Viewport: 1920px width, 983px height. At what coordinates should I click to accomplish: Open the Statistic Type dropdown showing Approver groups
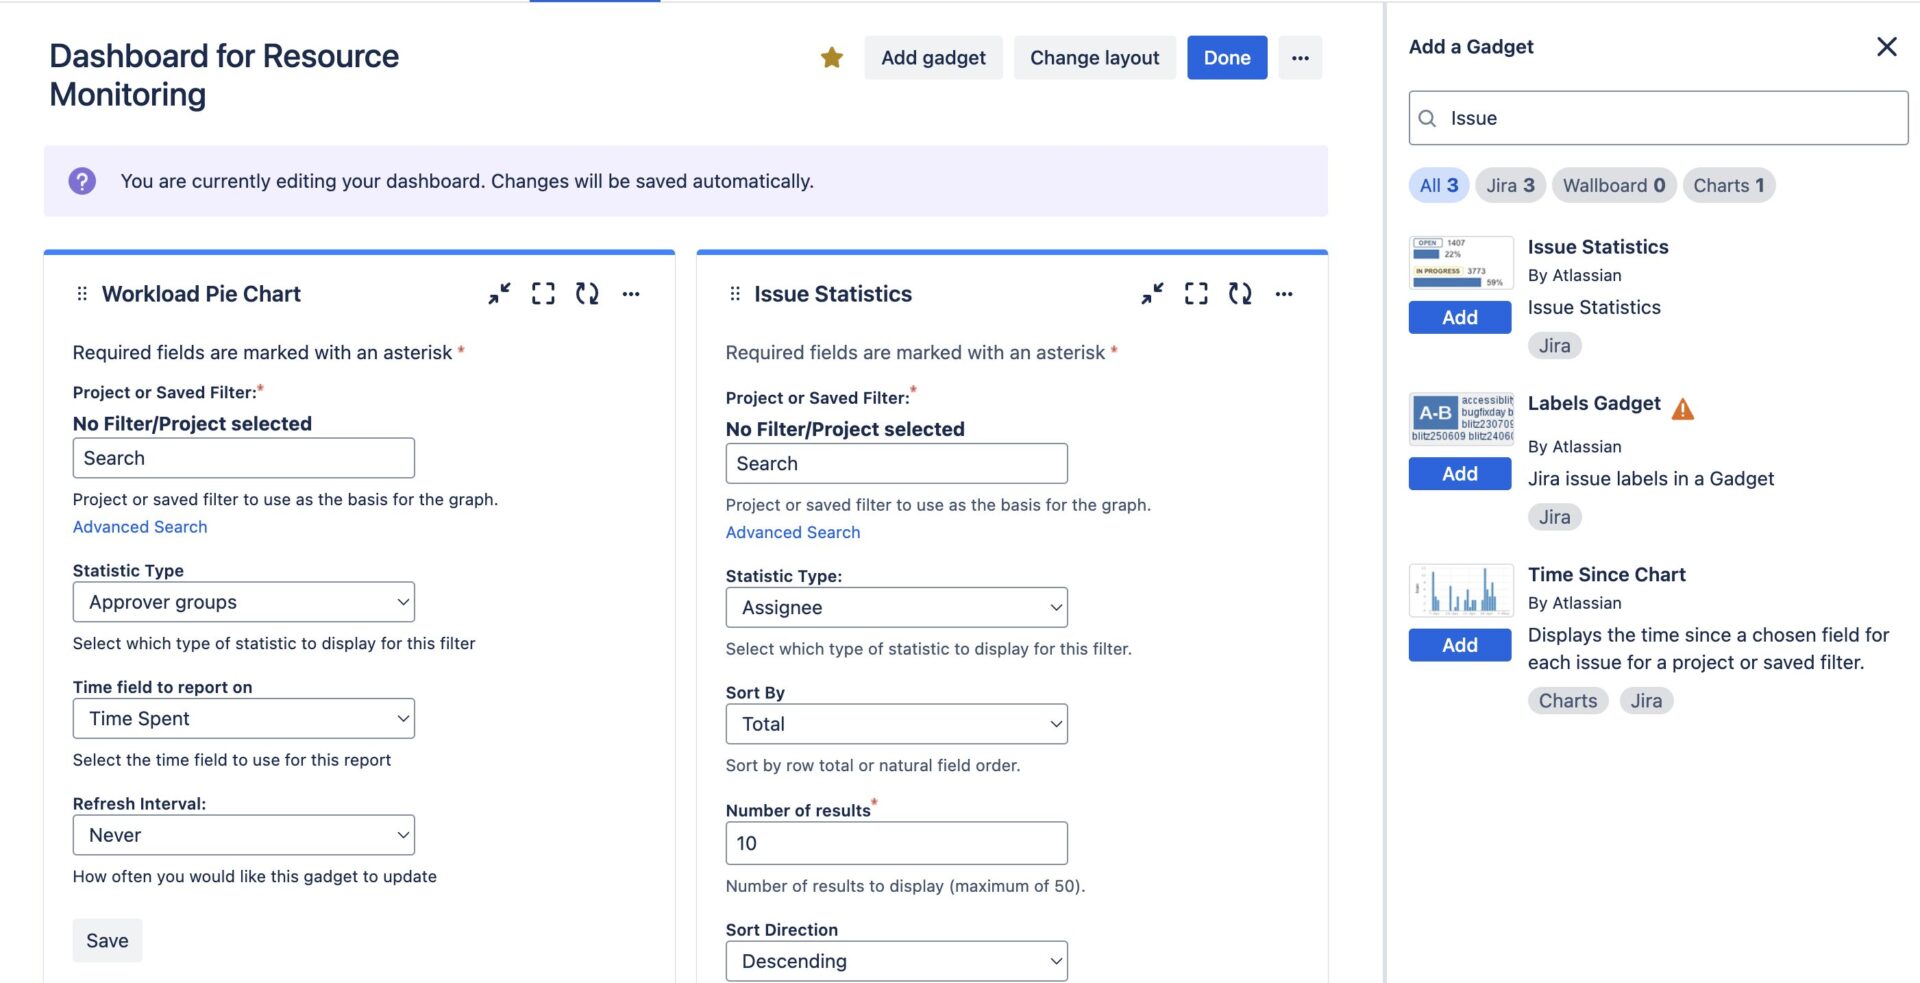point(243,601)
